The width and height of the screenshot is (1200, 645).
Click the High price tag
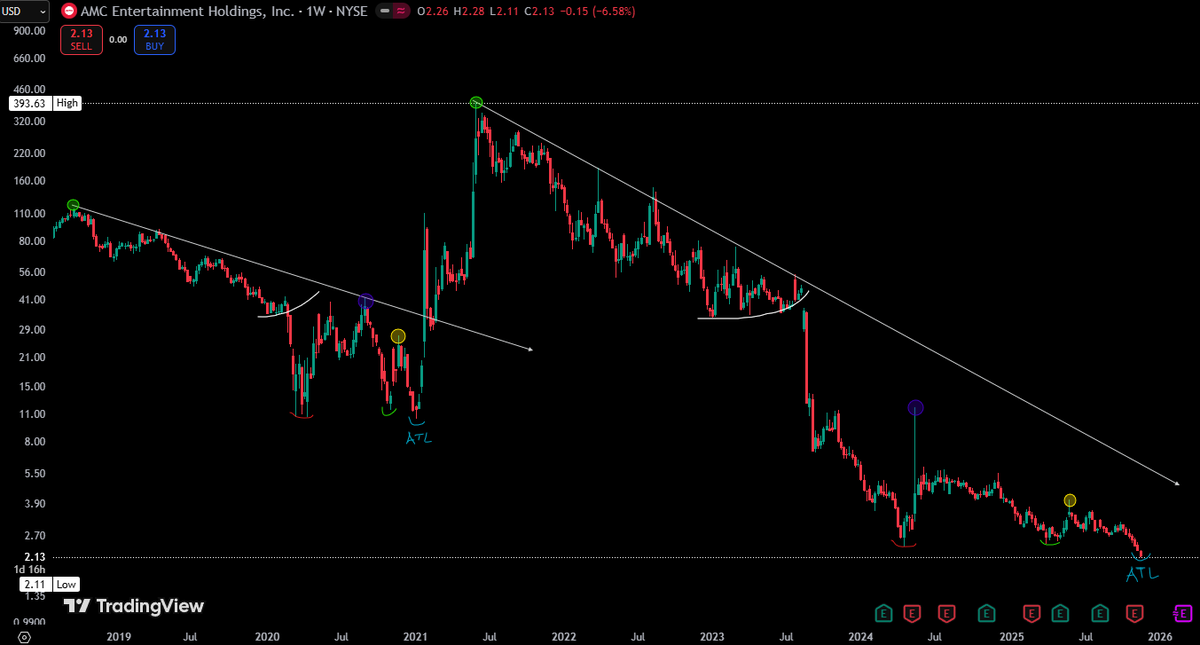point(67,103)
